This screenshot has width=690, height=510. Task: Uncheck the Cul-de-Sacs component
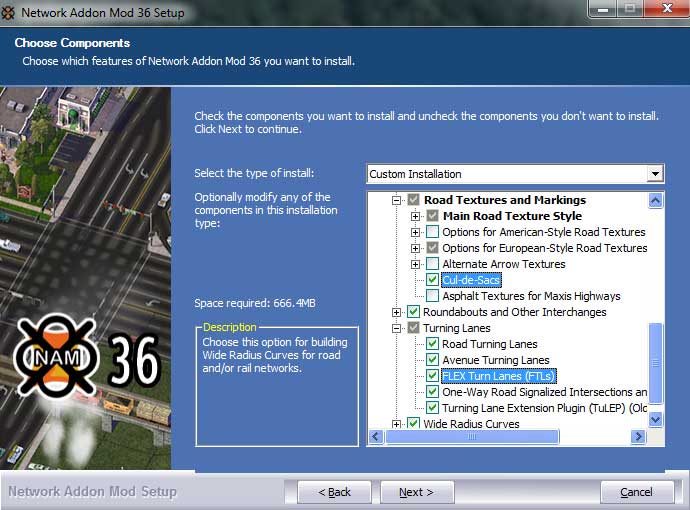pos(433,279)
